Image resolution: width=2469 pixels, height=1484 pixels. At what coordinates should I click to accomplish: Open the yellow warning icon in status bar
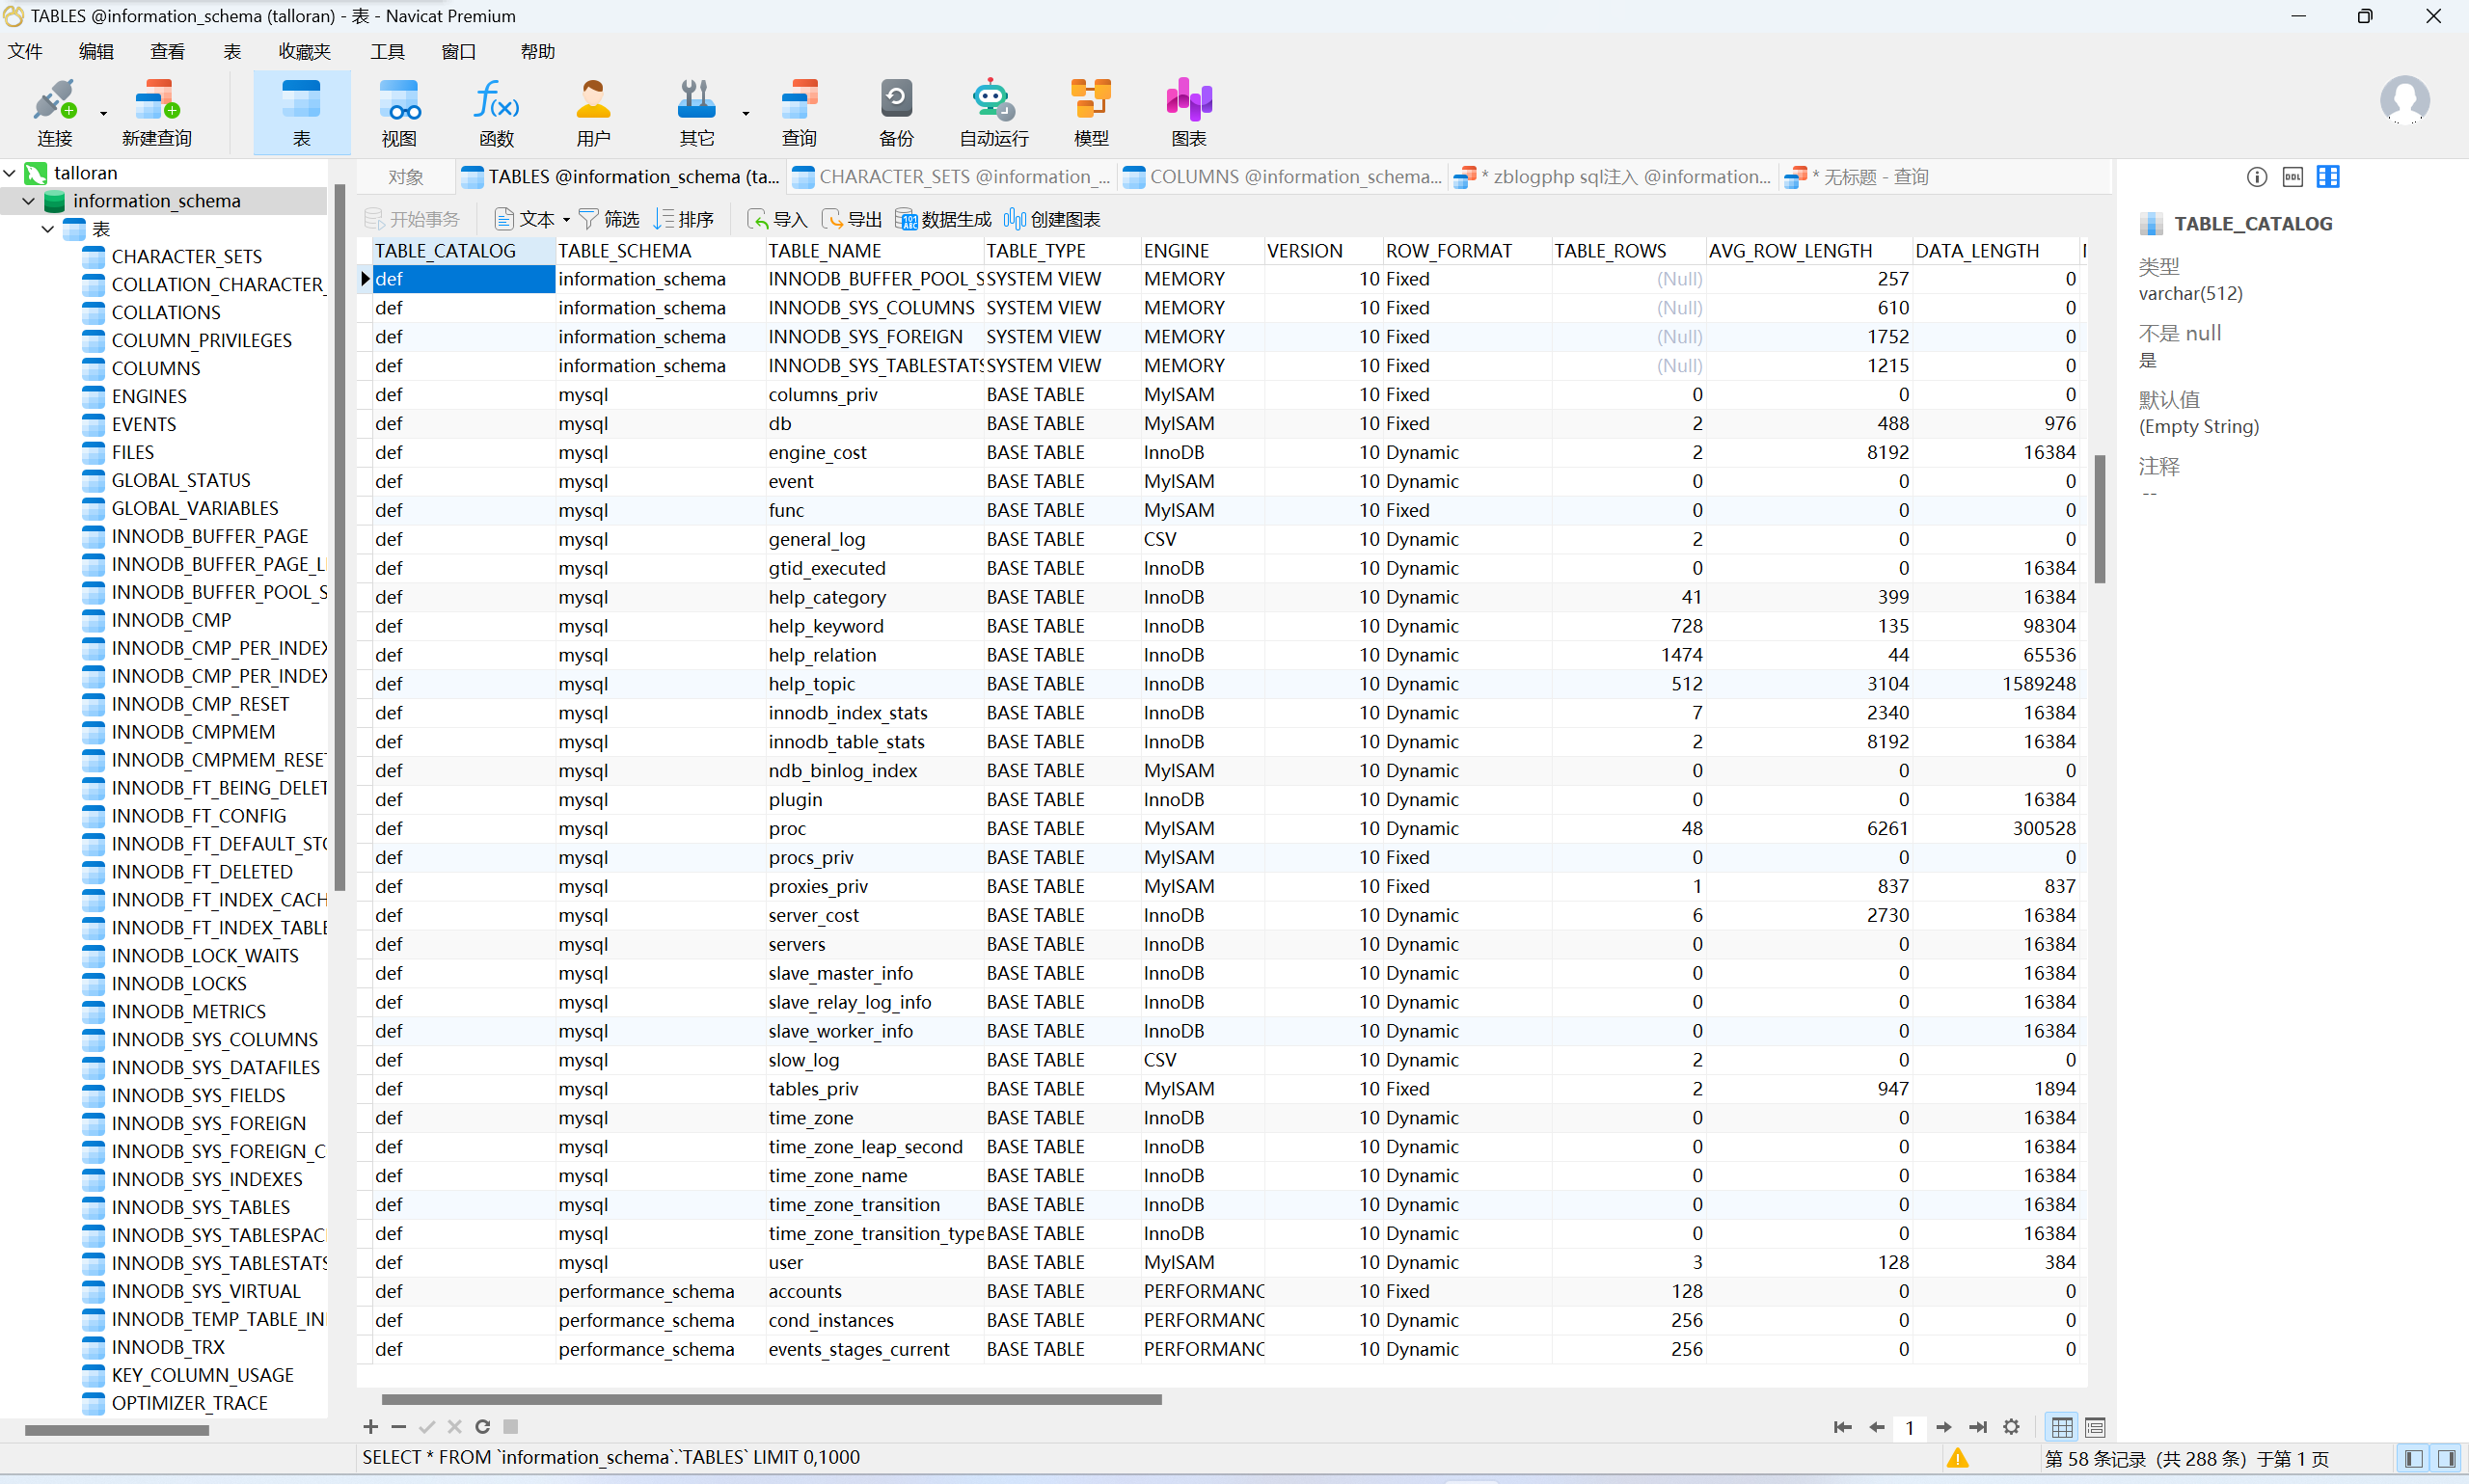[x=1957, y=1458]
